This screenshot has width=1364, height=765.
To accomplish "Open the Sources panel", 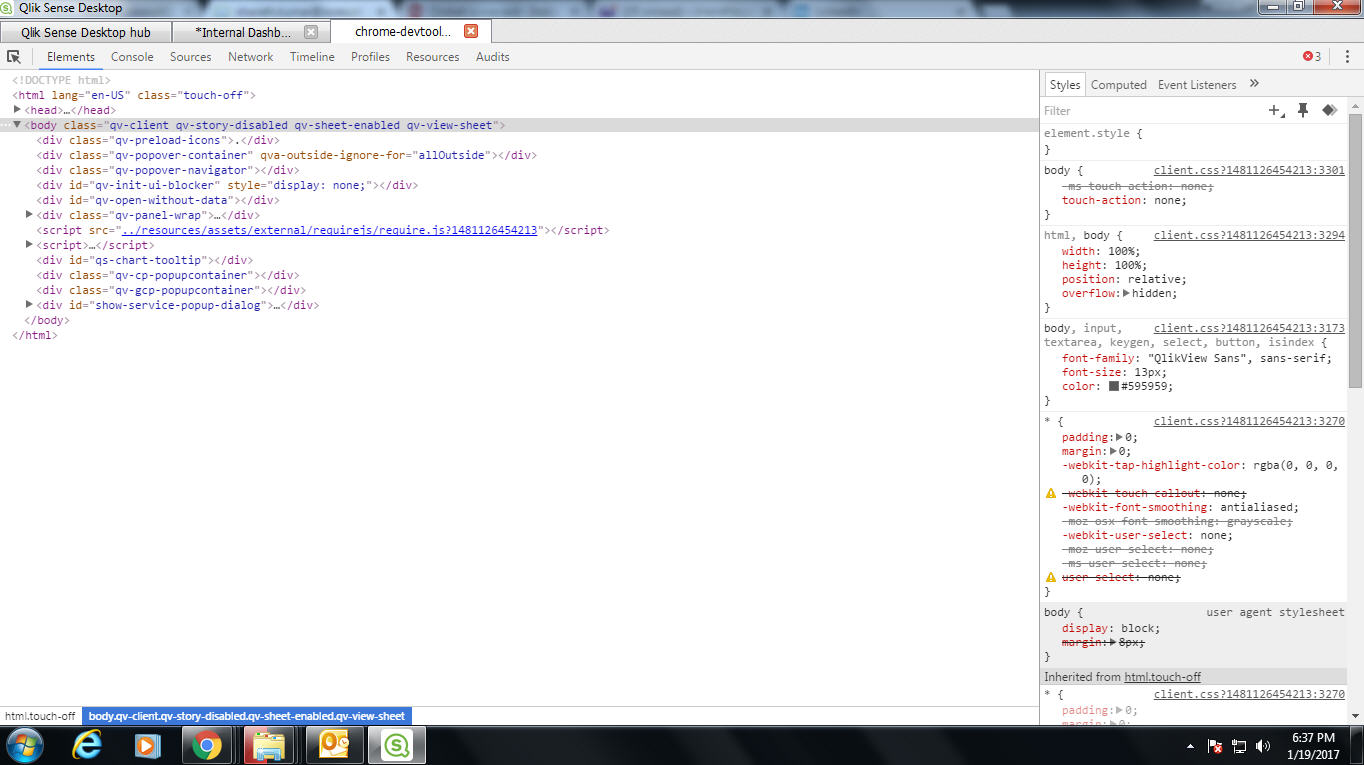I will (x=190, y=57).
